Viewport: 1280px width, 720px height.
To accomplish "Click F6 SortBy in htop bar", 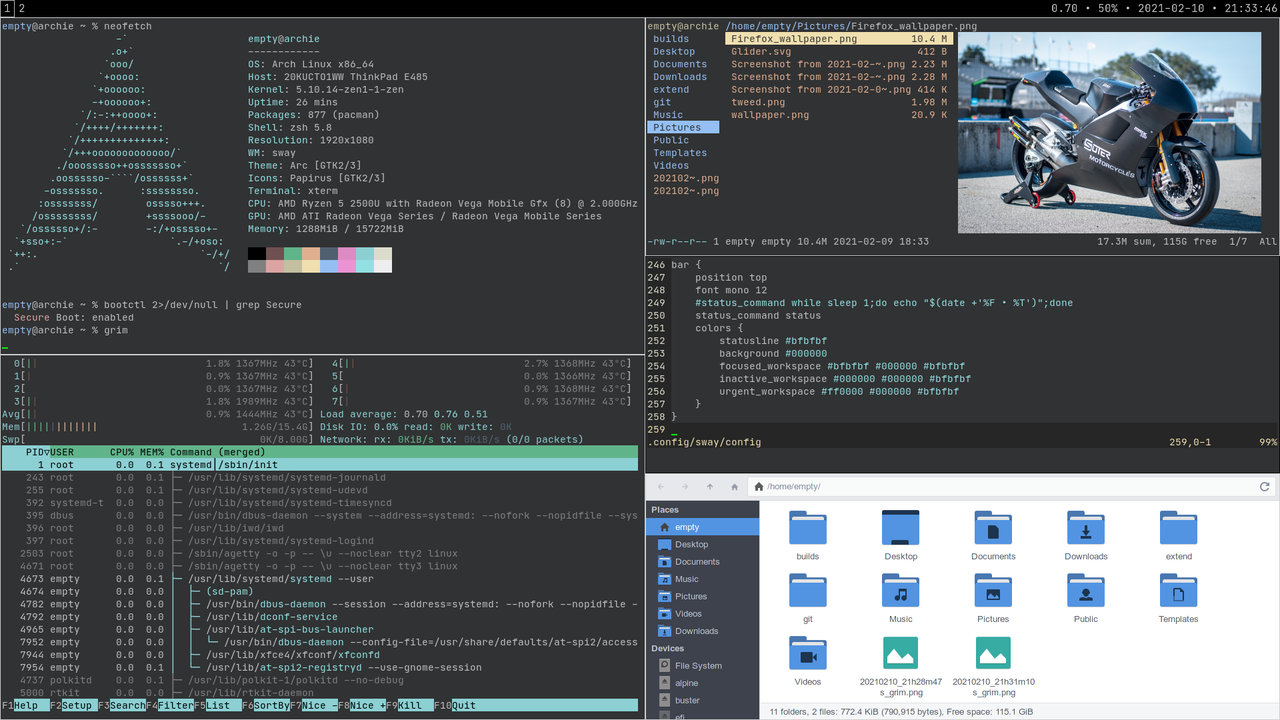I will 266,705.
